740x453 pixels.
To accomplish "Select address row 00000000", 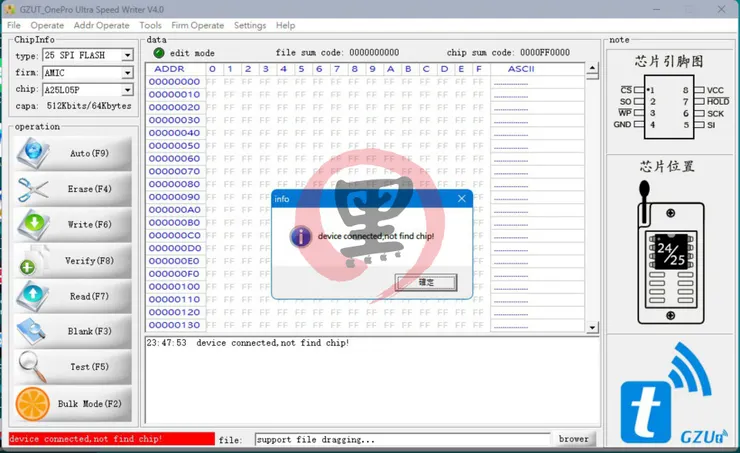I will pos(174,82).
